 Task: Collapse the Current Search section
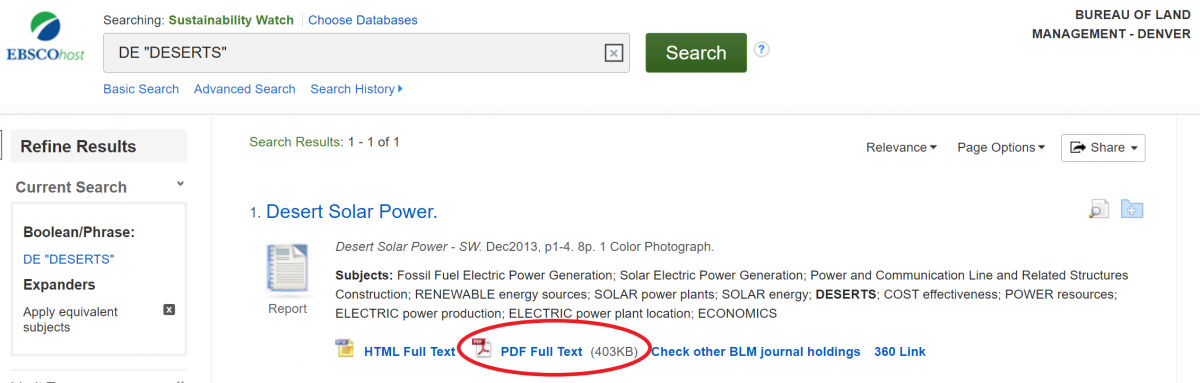pos(180,184)
